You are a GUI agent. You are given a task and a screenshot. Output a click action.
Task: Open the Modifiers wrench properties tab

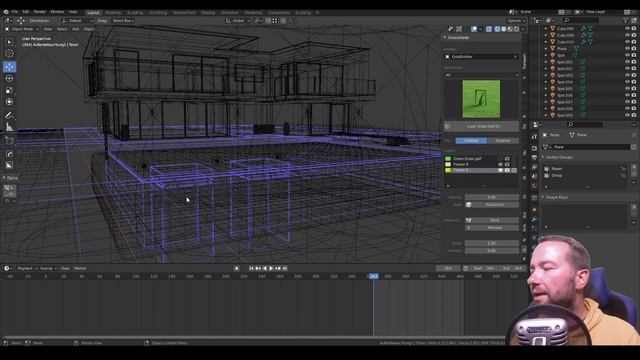534,219
